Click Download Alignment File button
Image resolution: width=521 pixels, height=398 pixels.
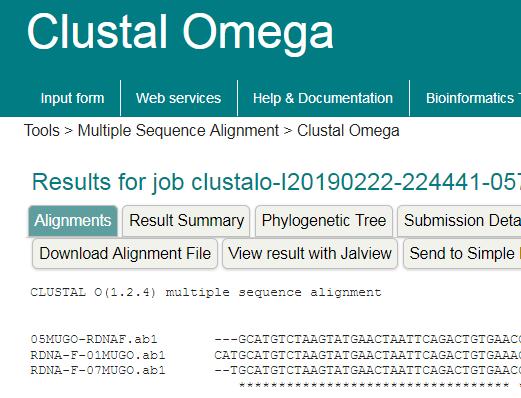point(125,253)
